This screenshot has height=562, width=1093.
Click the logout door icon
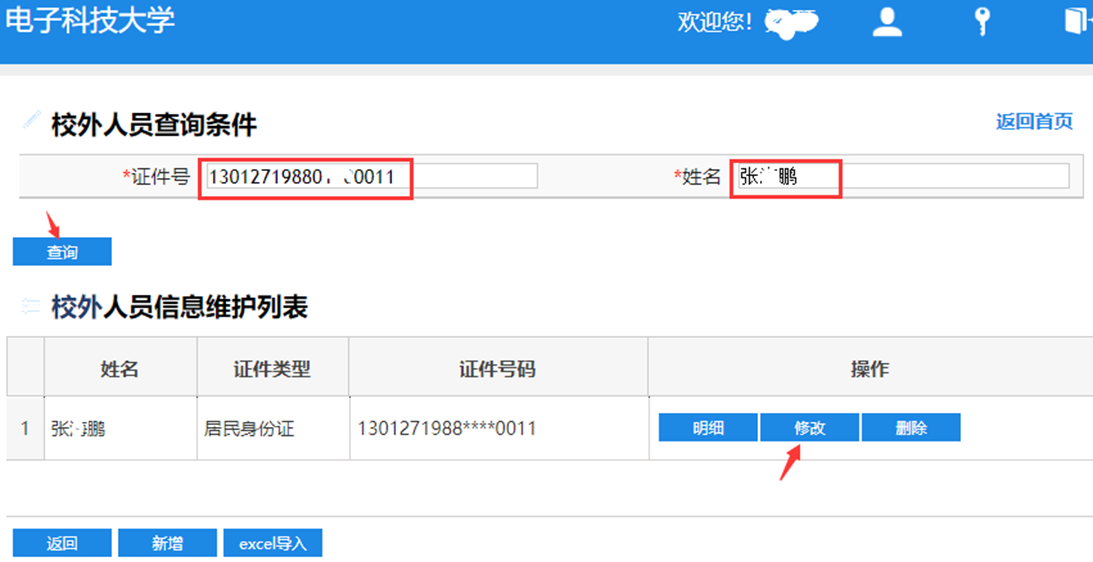tap(1075, 22)
